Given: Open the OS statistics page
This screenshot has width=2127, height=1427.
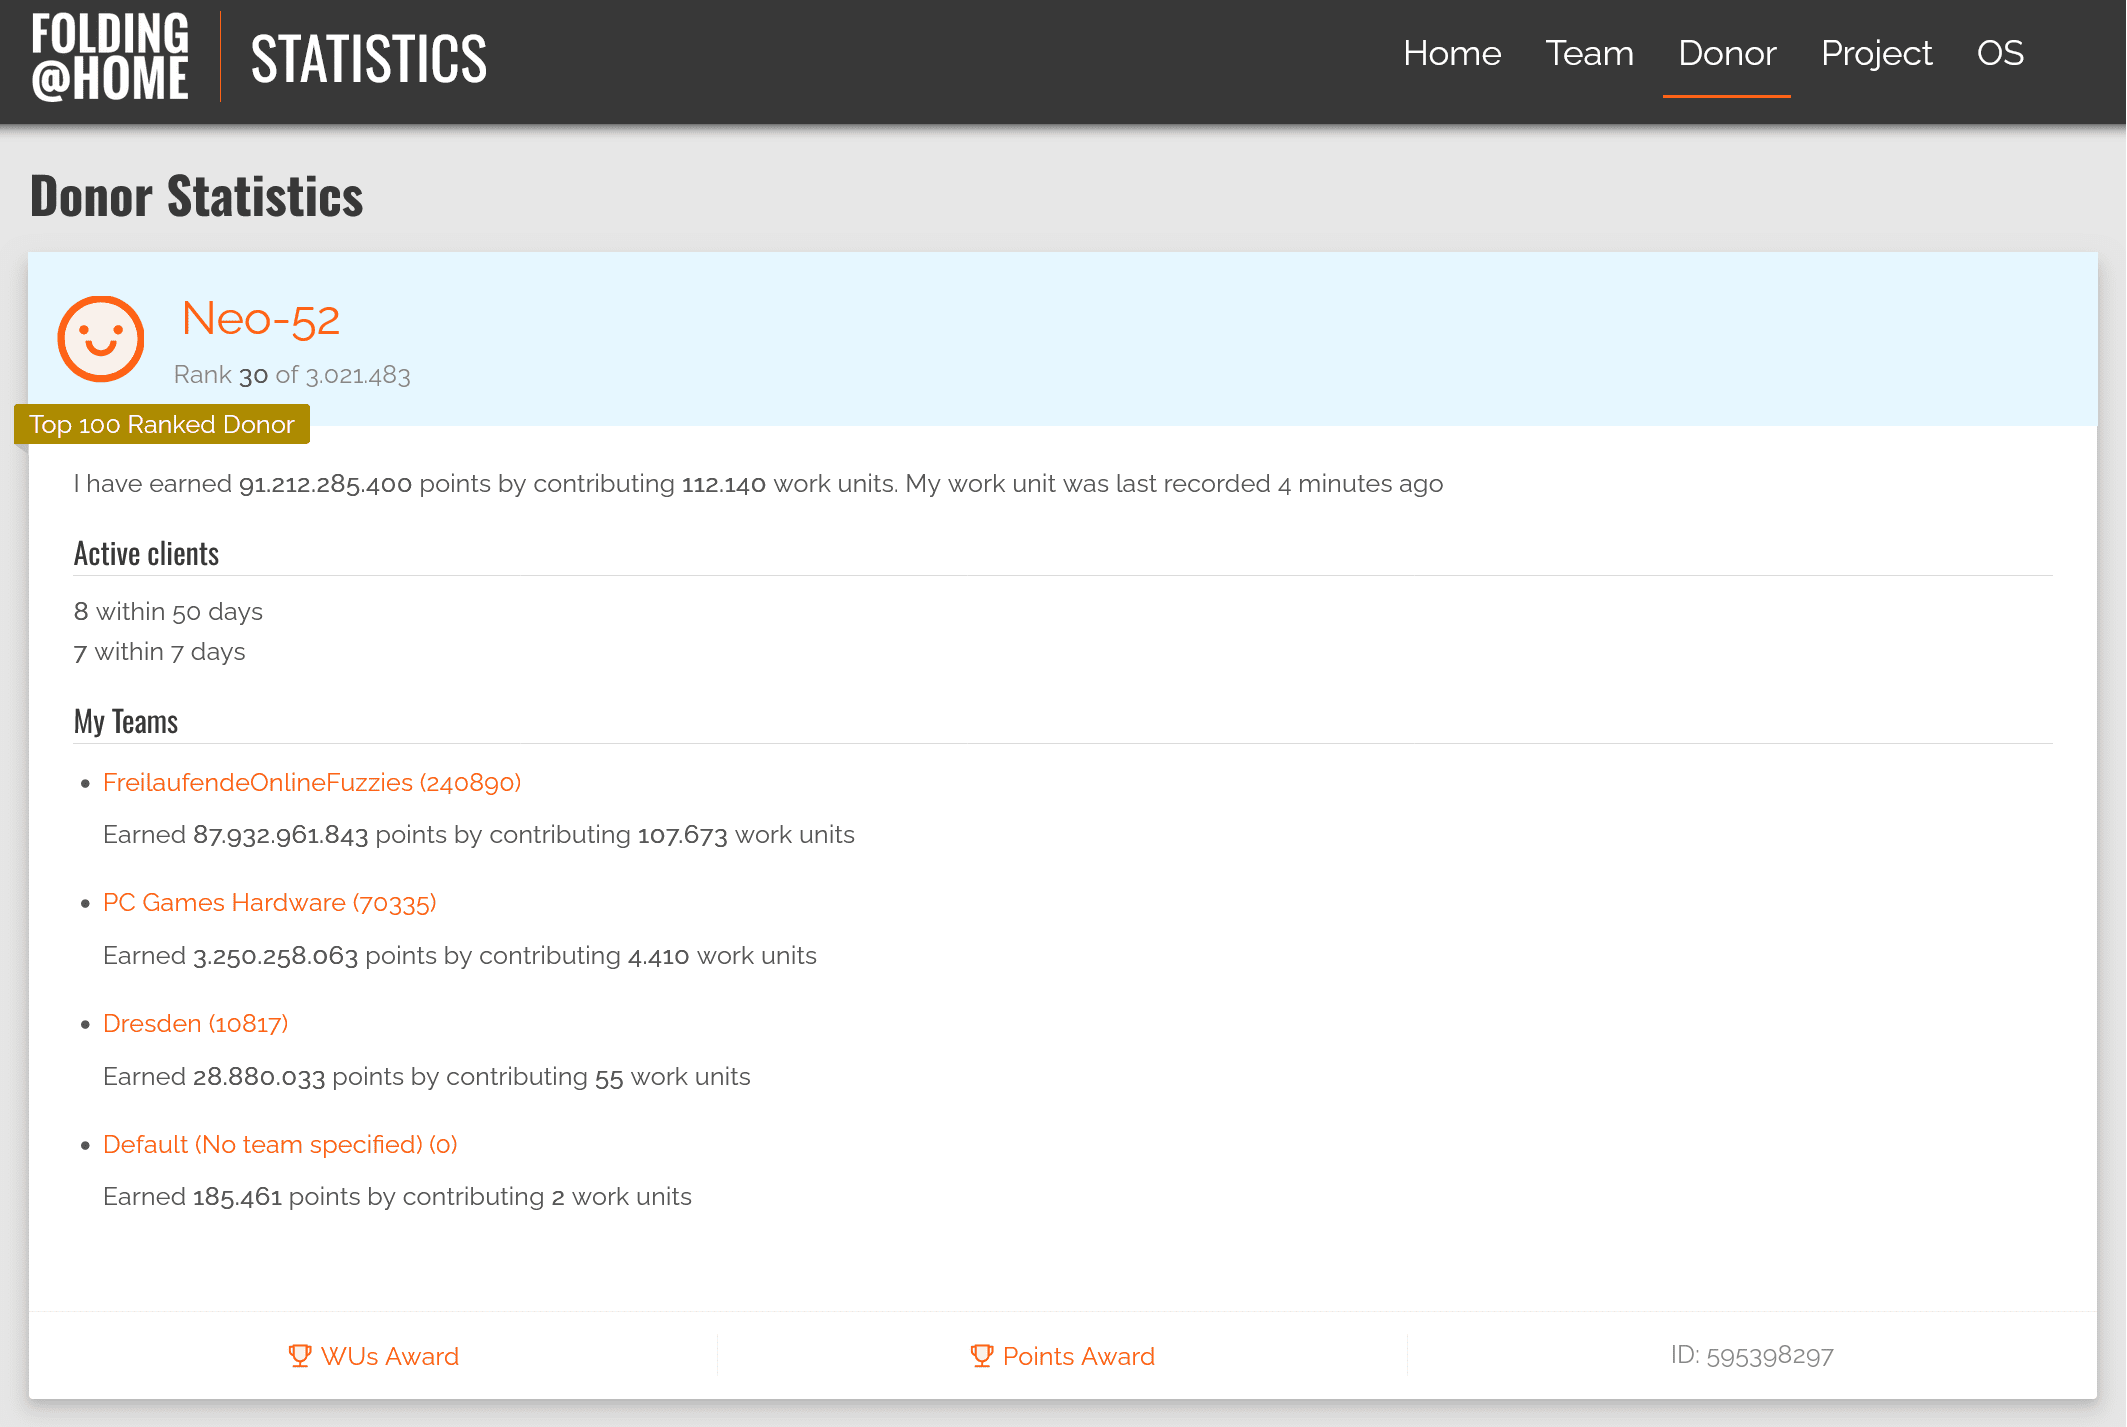Looking at the screenshot, I should coord(2000,54).
